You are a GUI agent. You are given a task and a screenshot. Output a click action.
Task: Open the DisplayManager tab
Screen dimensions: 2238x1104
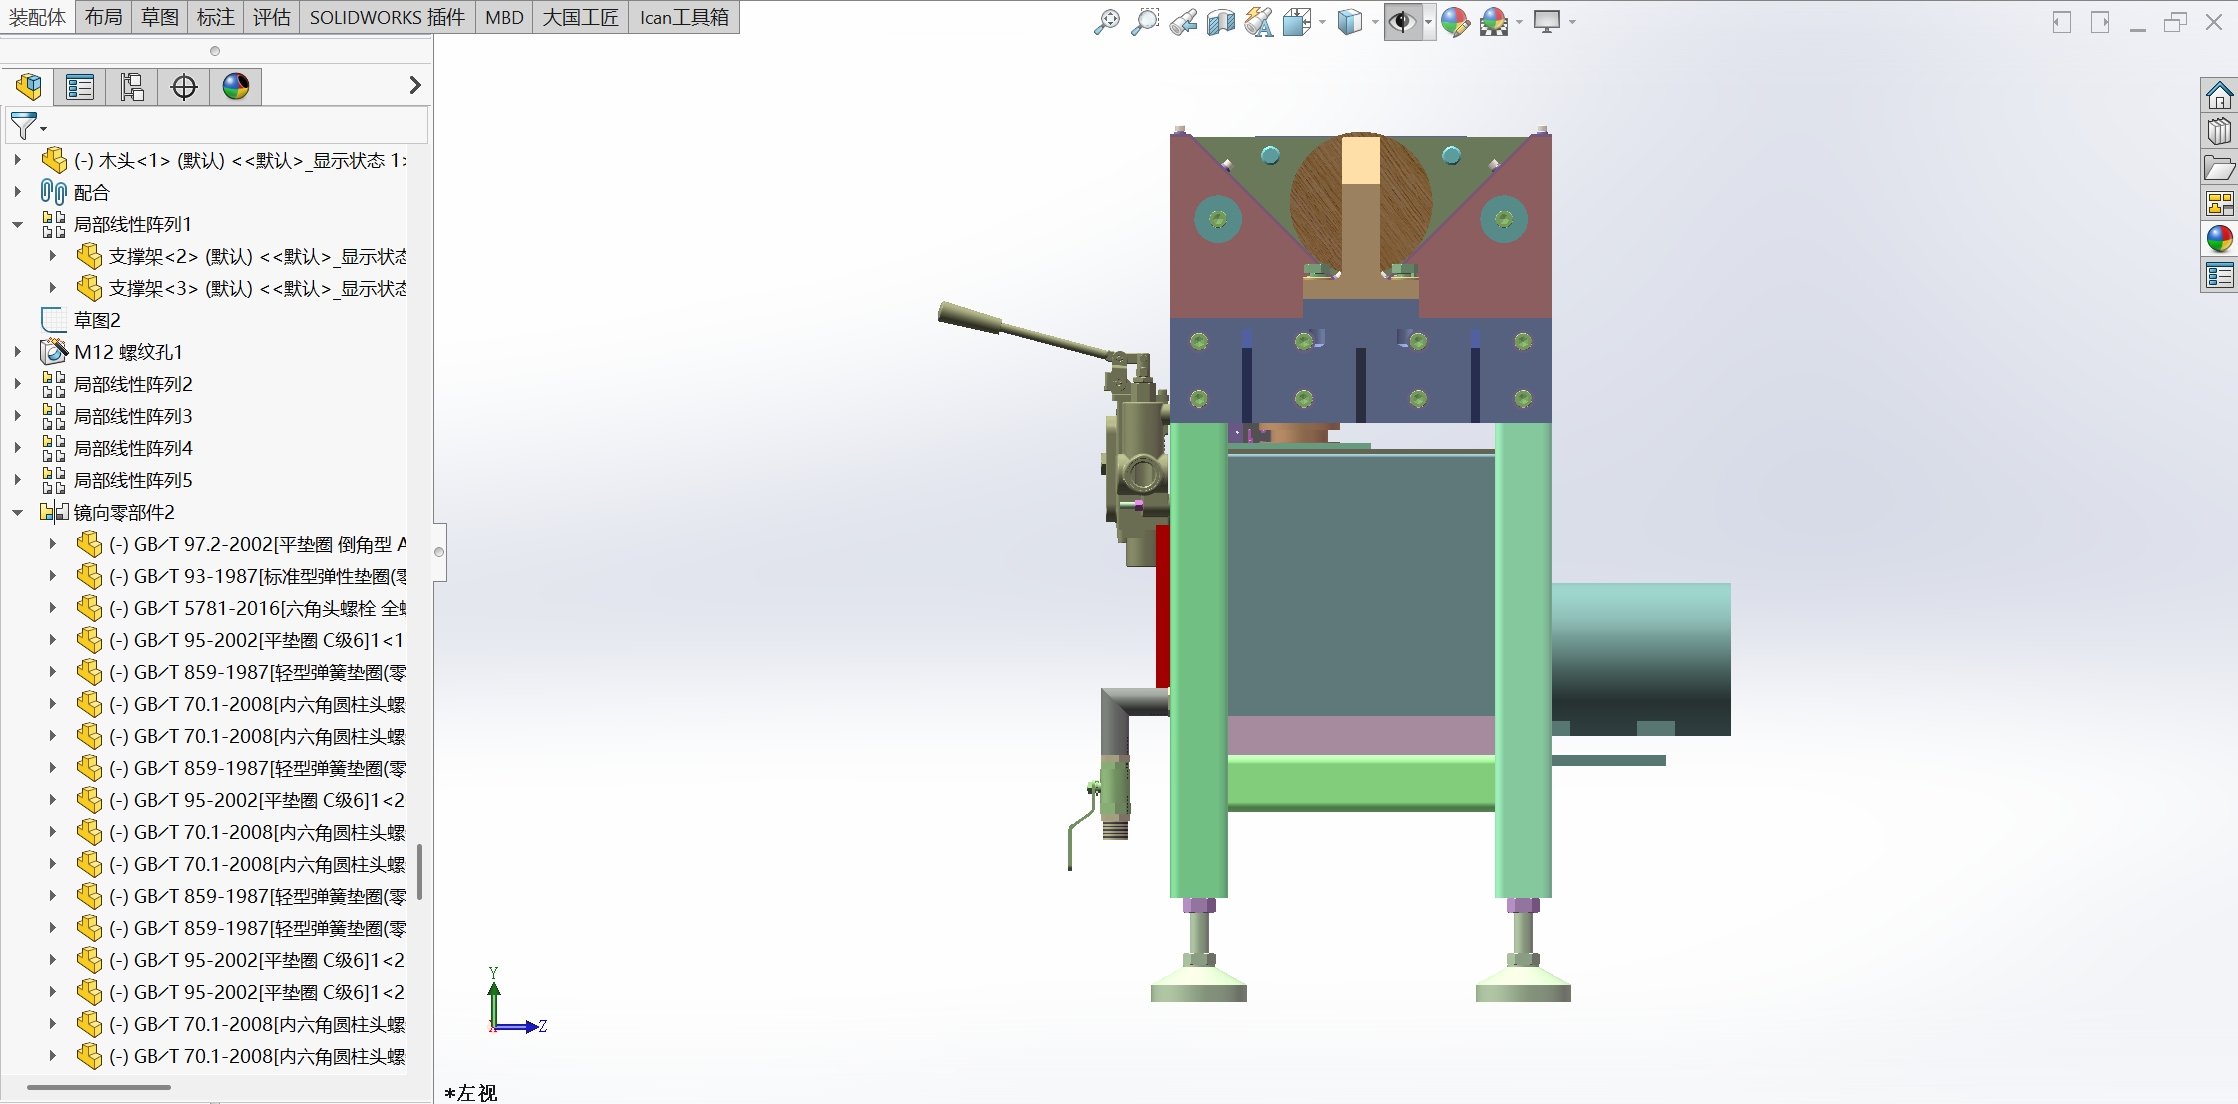(x=236, y=87)
